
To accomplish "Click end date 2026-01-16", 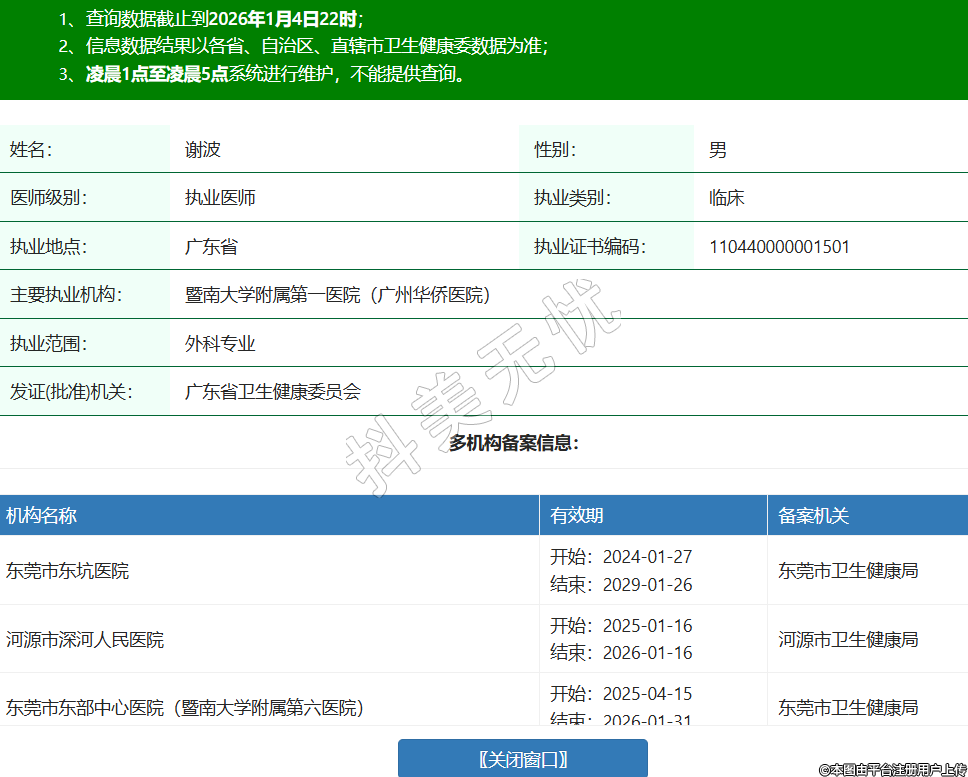I will tap(647, 653).
